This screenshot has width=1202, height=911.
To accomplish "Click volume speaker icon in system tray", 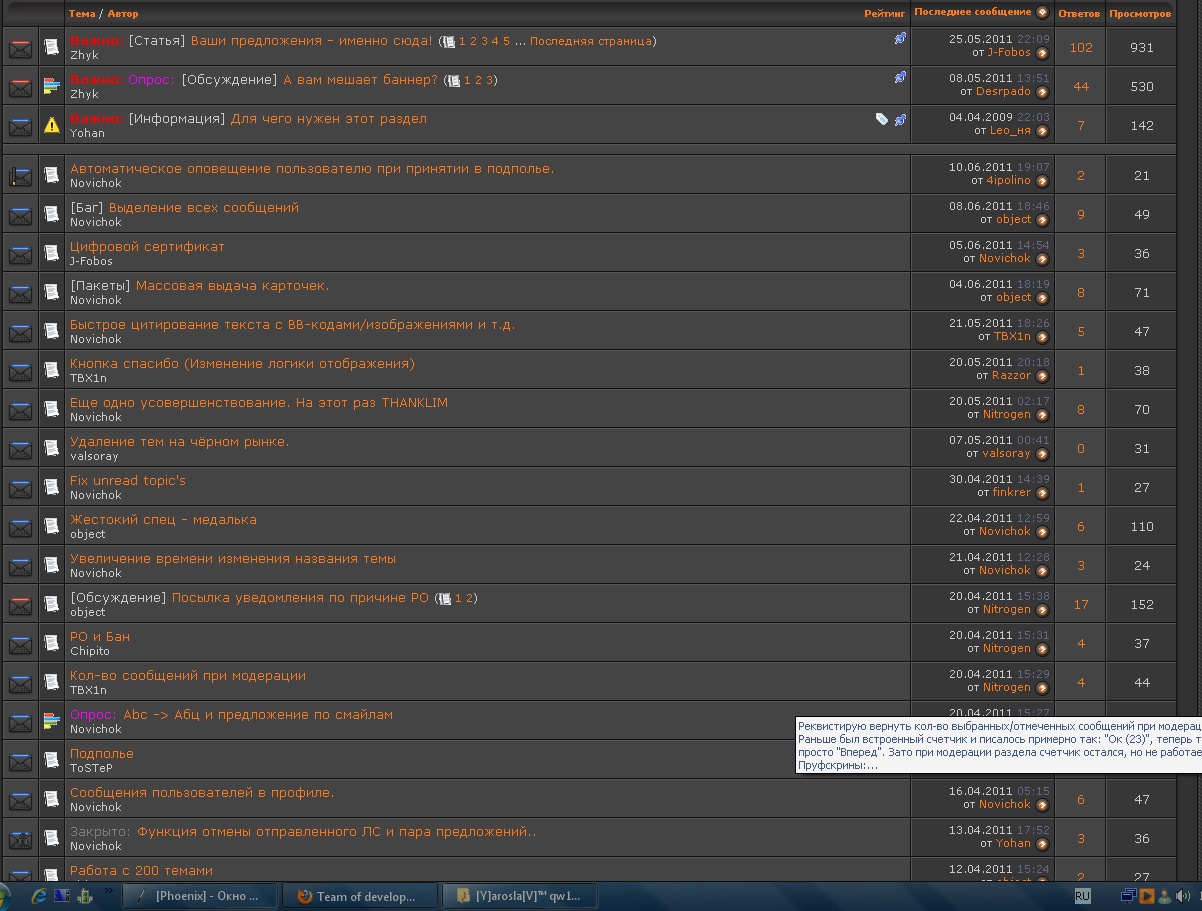I will point(1183,896).
